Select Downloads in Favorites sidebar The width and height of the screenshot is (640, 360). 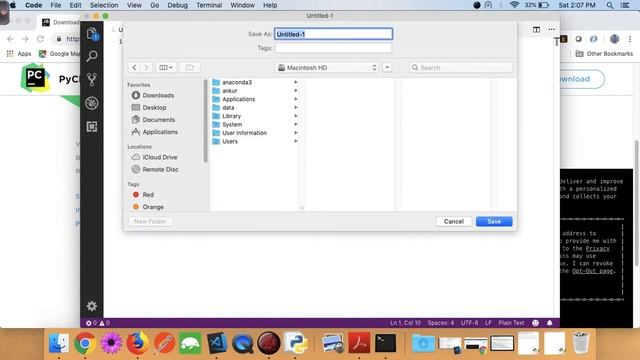coord(158,95)
